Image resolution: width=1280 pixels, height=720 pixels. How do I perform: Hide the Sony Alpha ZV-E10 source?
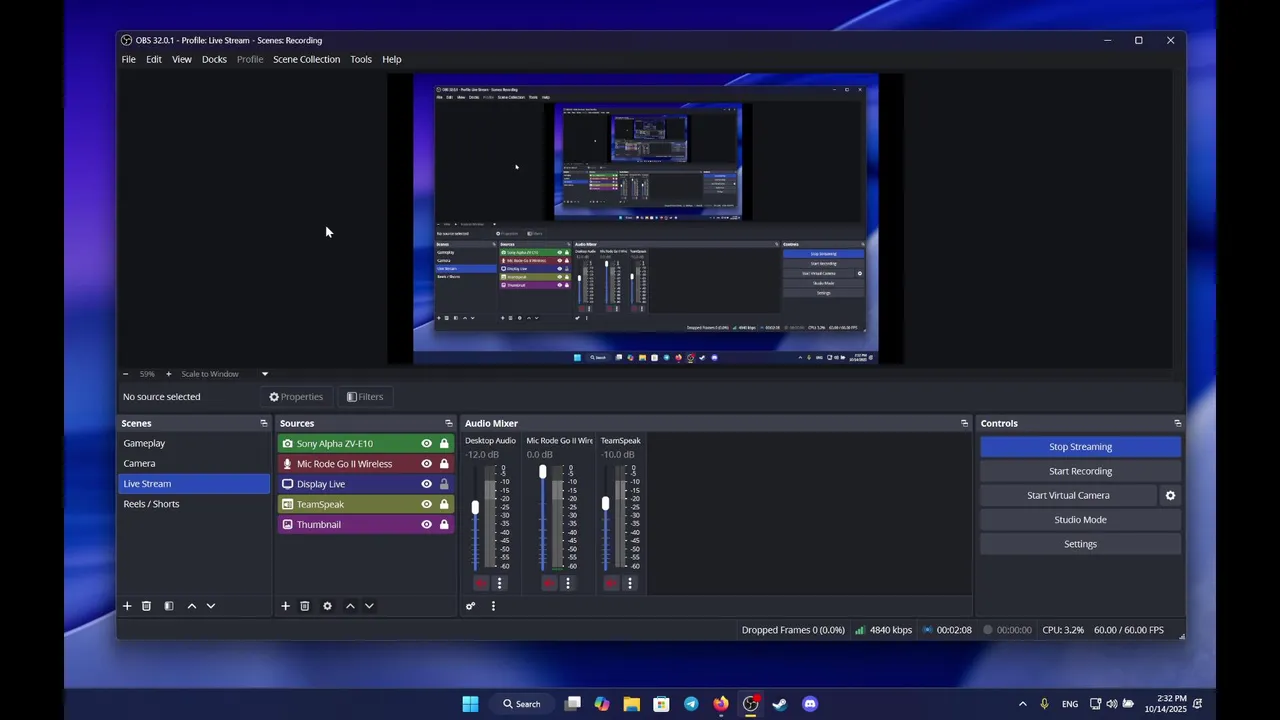click(x=427, y=444)
